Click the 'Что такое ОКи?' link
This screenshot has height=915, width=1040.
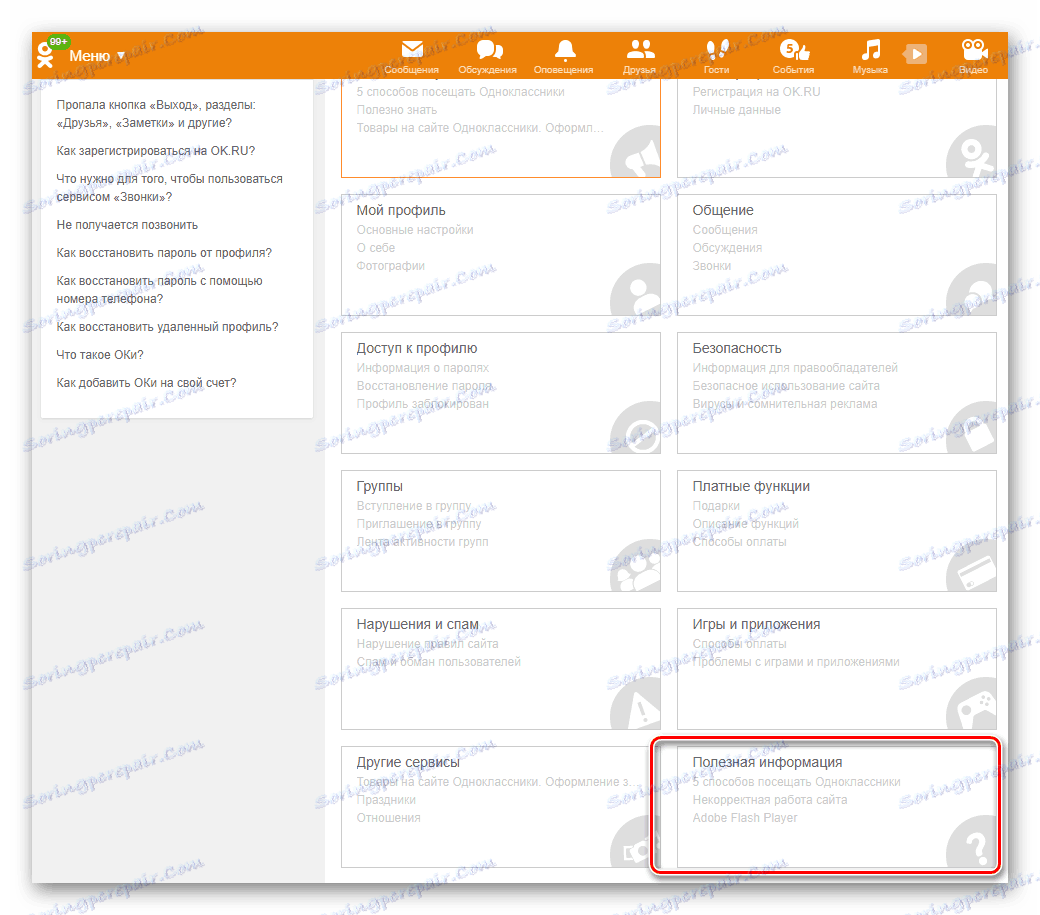(x=101, y=353)
